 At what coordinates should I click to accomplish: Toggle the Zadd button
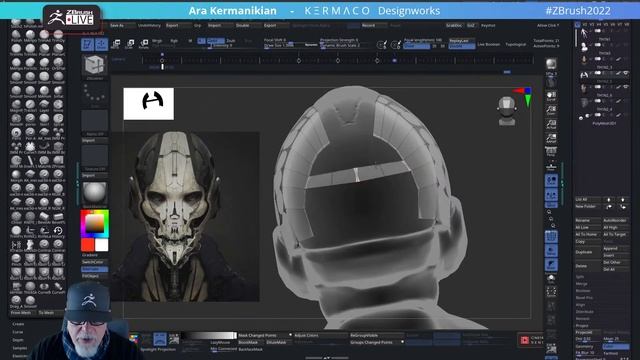(216, 41)
